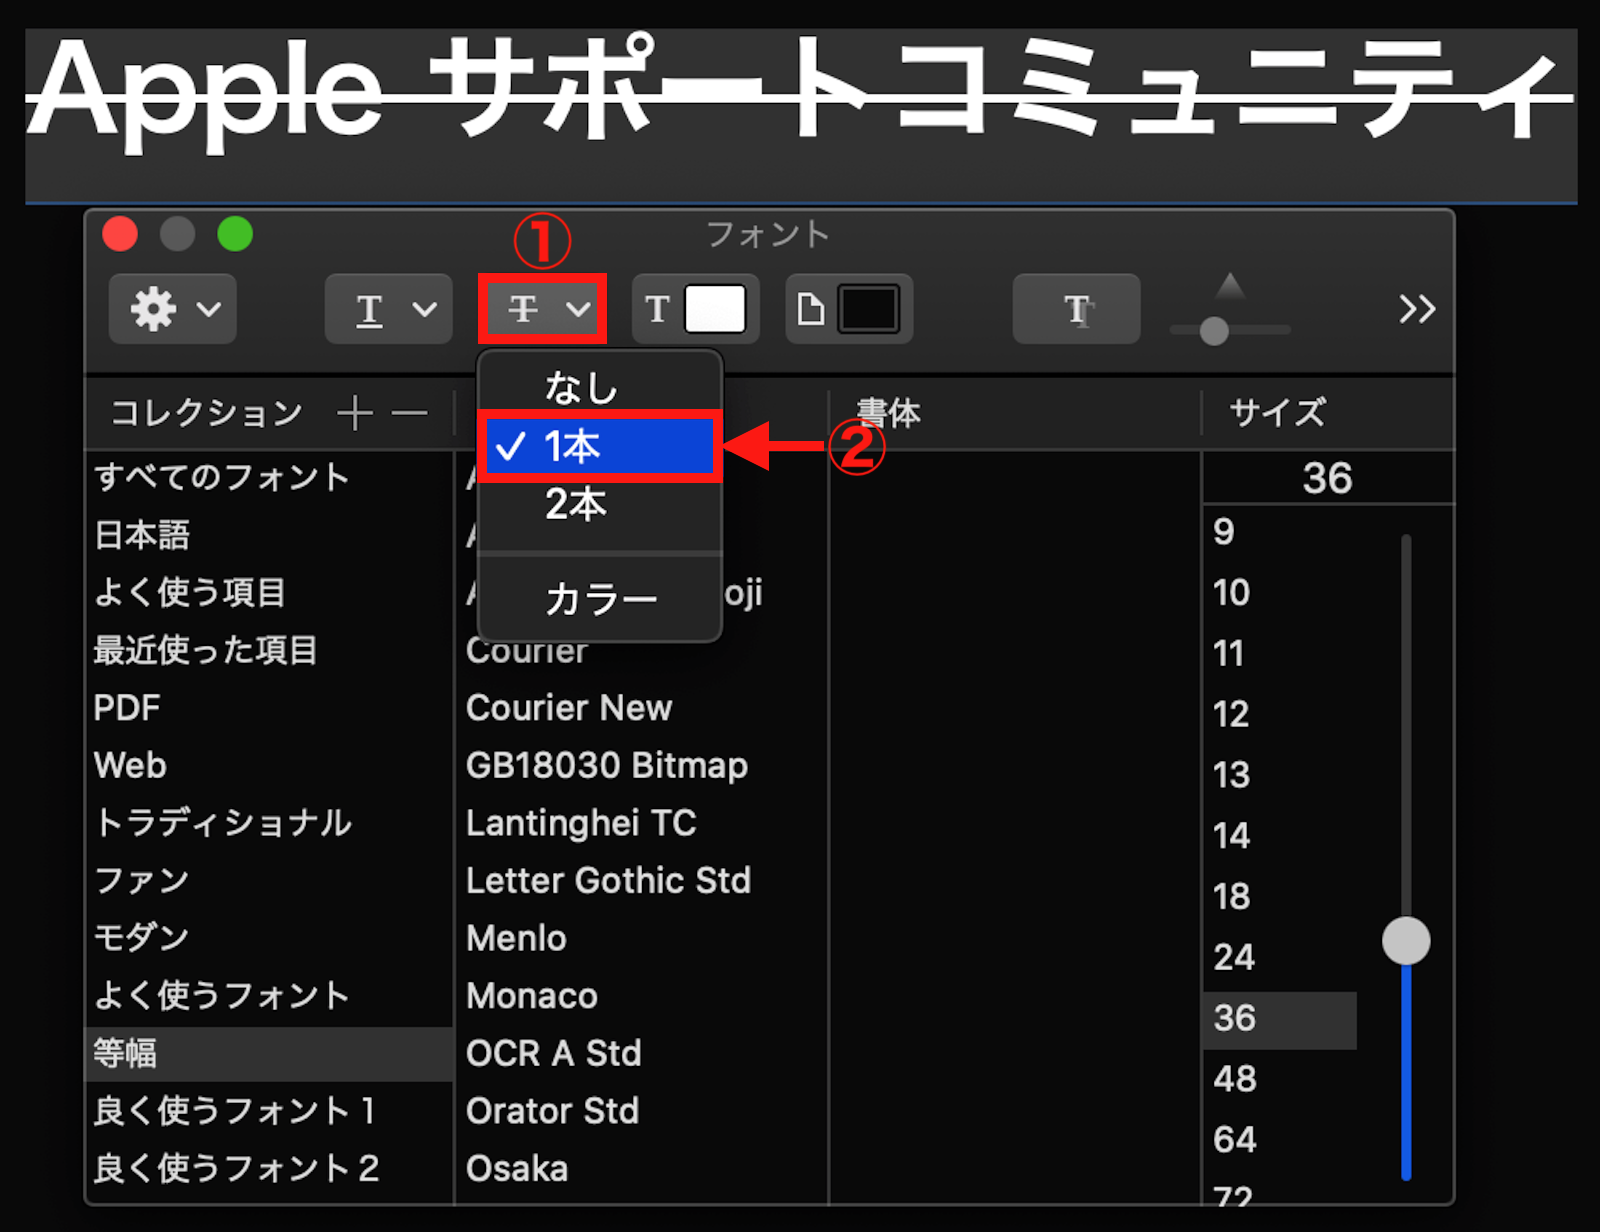Adjust the shadow opacity slider in the toolbar
Viewport: 1600px width, 1232px height.
click(x=1214, y=330)
